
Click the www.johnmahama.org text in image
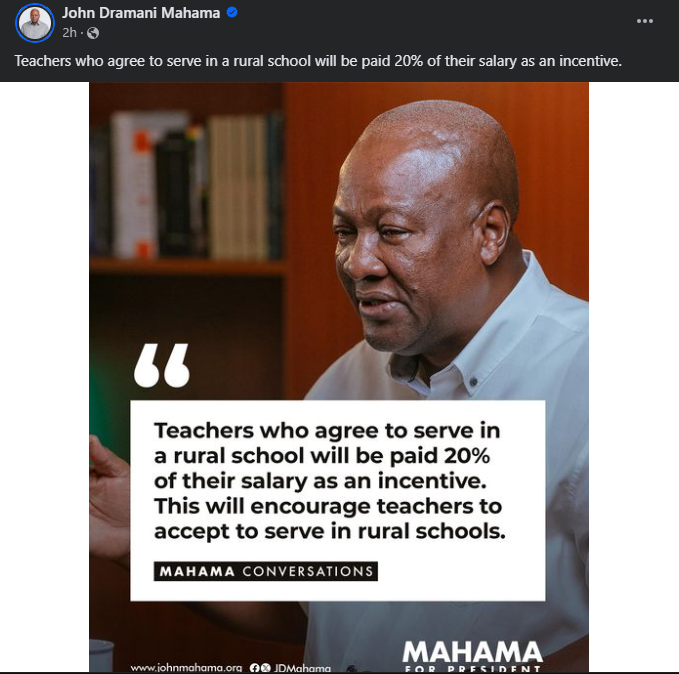186,668
